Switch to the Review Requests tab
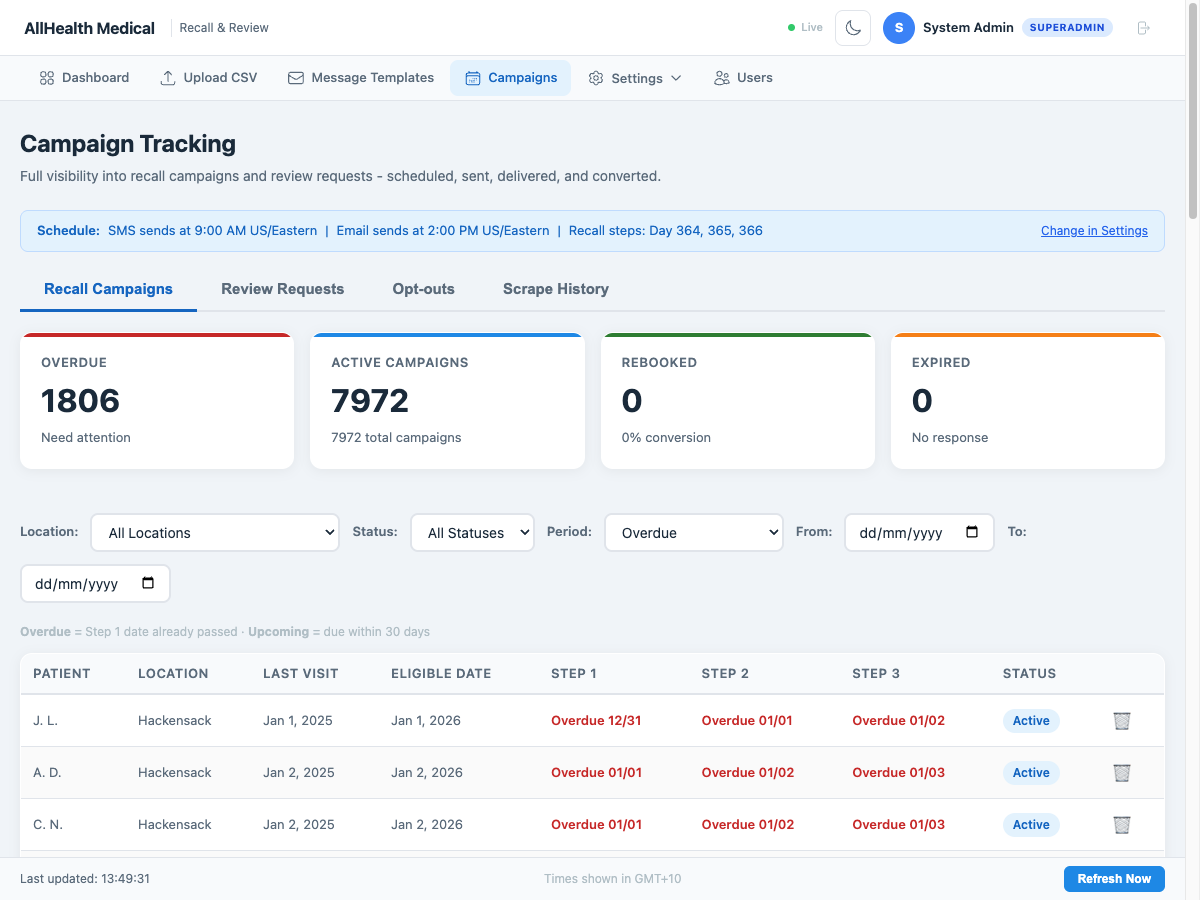This screenshot has height=900, width=1200. point(282,289)
